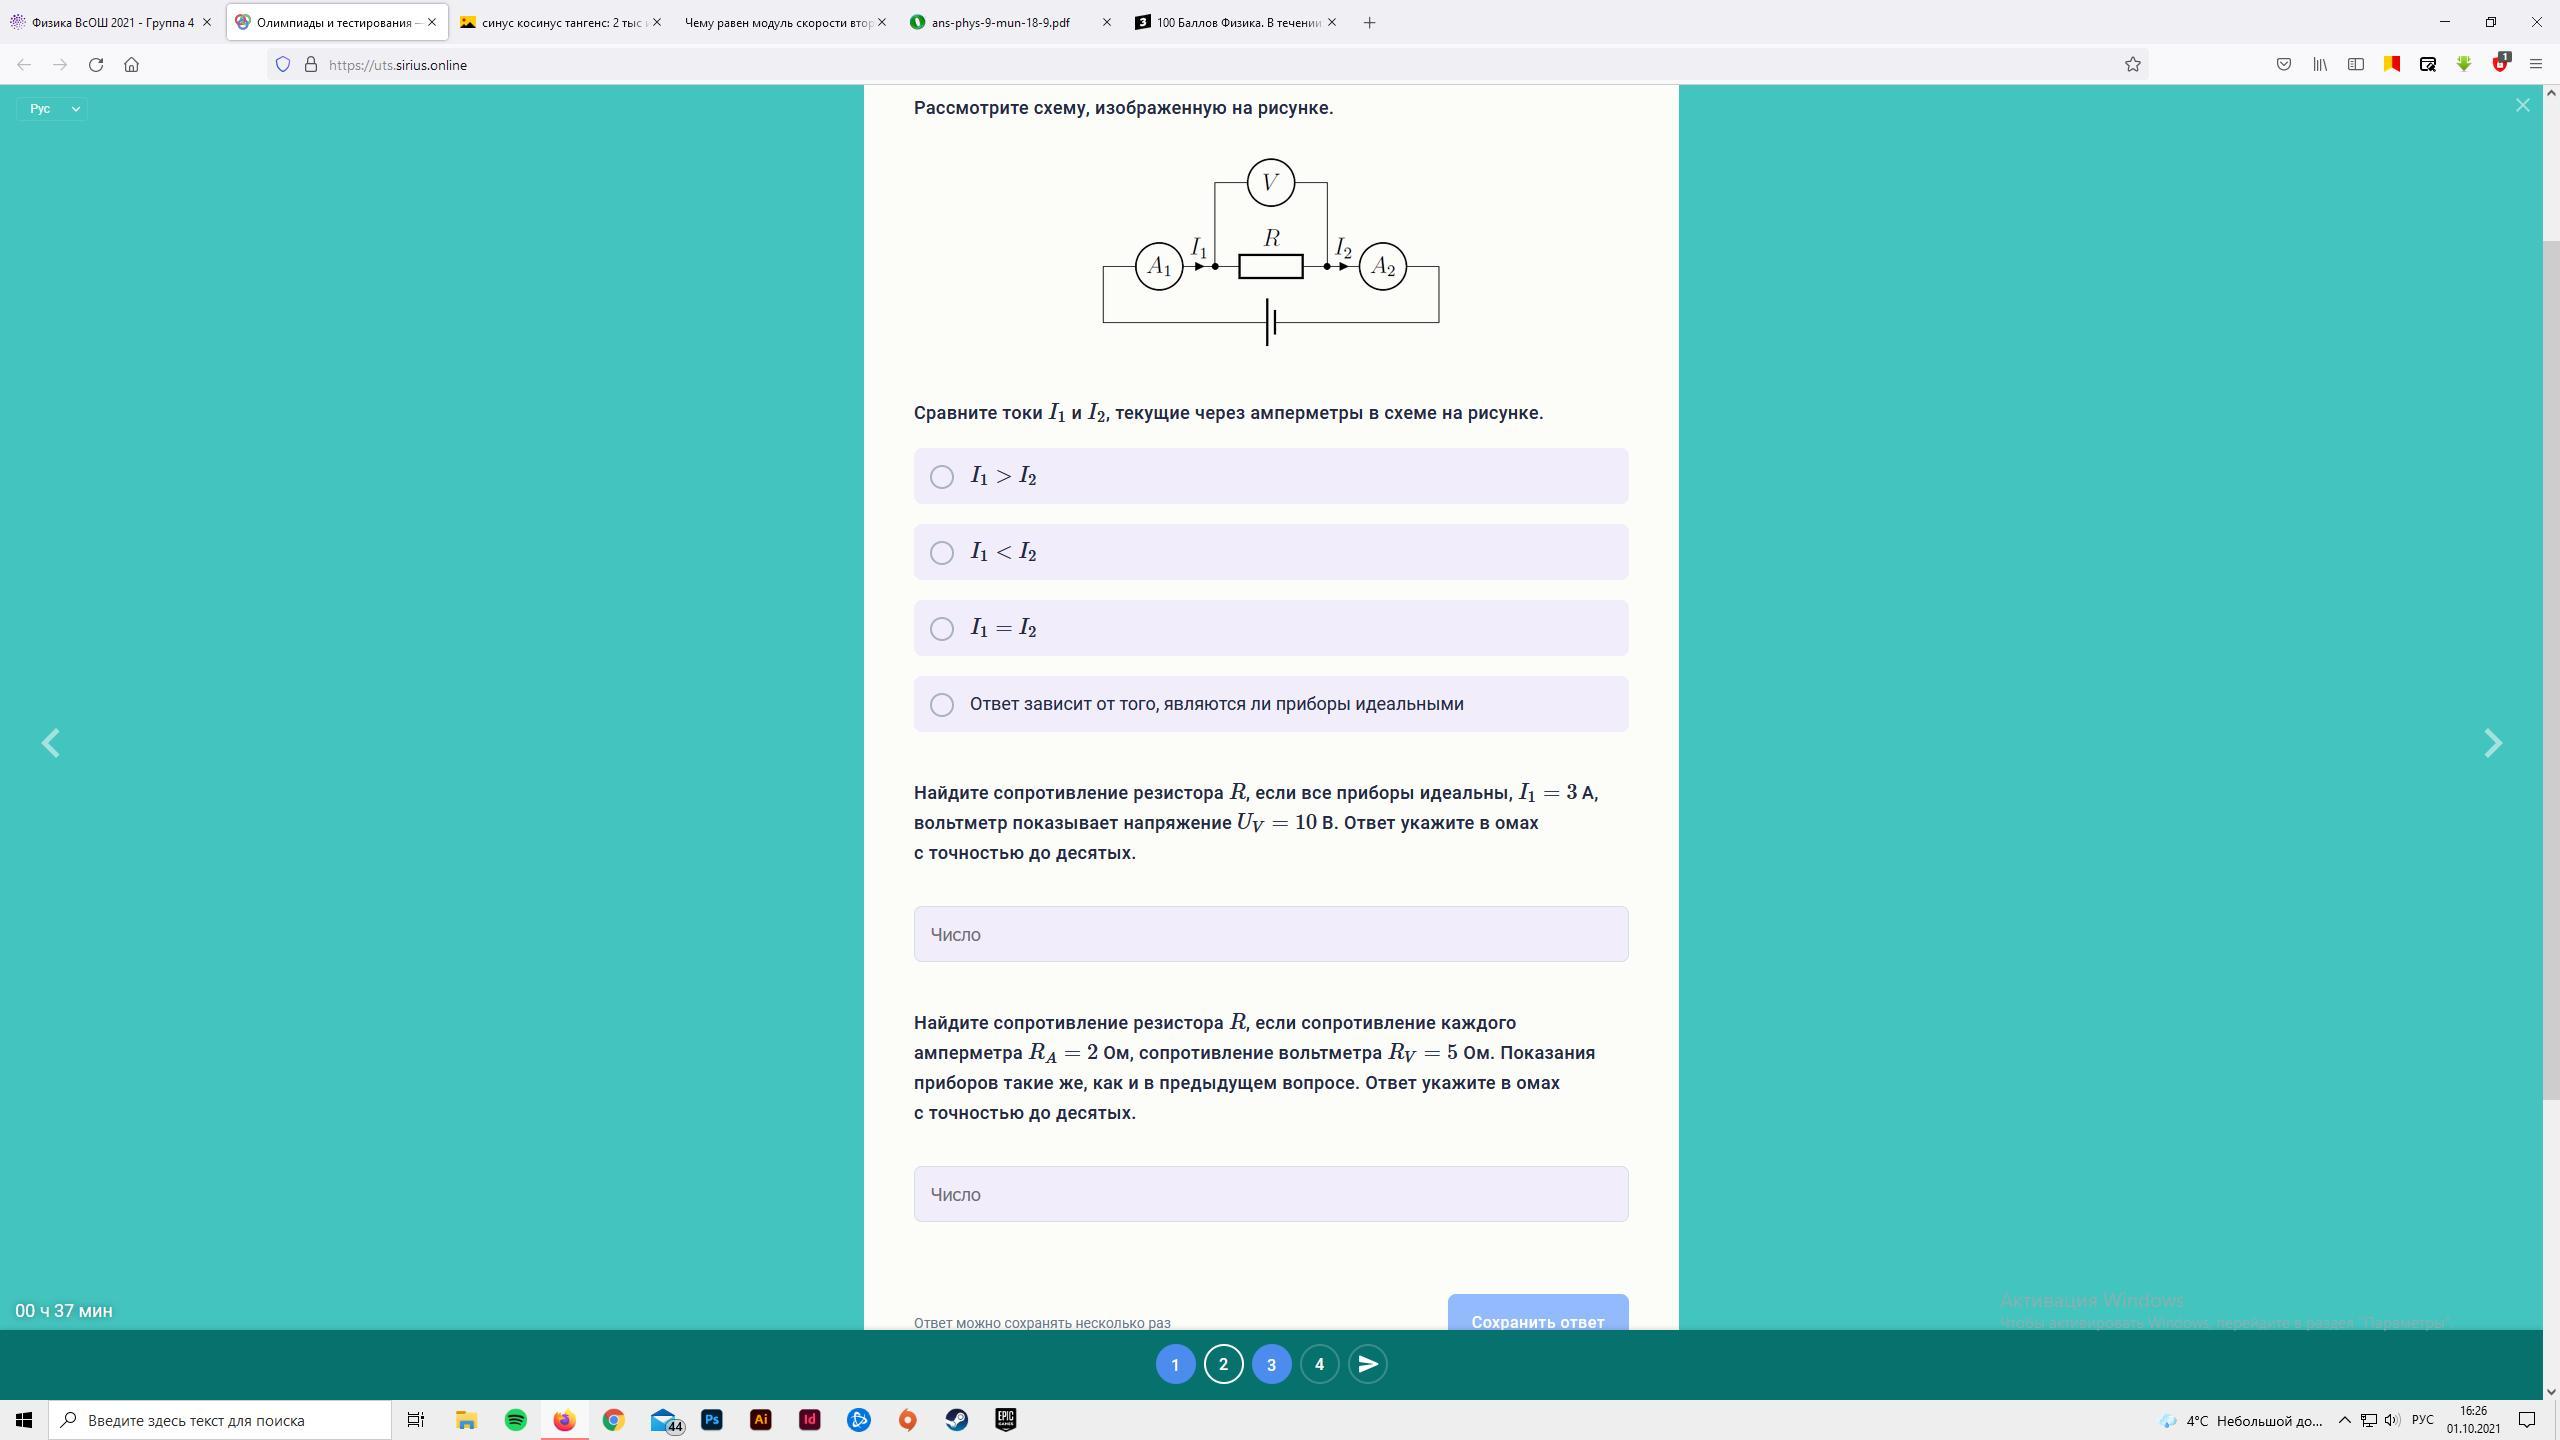Image resolution: width=2560 pixels, height=1440 pixels.
Task: Click the browser forward arrow
Action: tap(60, 64)
